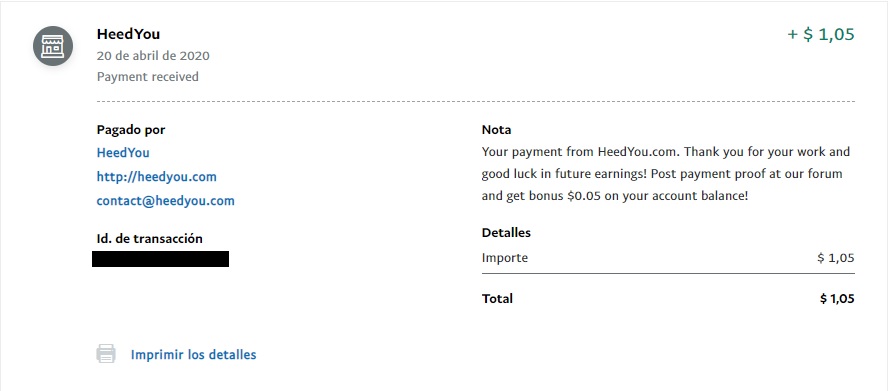Click the green + $ 1,05 amount

821,35
